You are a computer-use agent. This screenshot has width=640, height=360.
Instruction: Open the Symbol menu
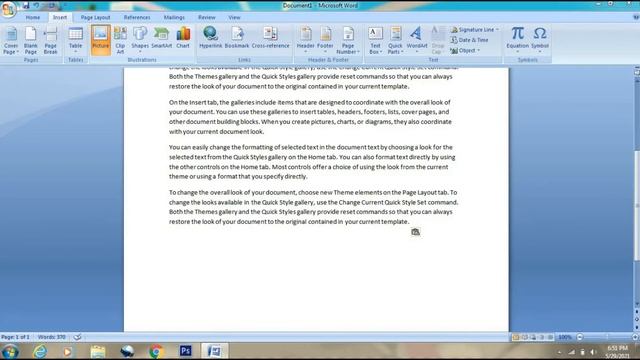540,40
